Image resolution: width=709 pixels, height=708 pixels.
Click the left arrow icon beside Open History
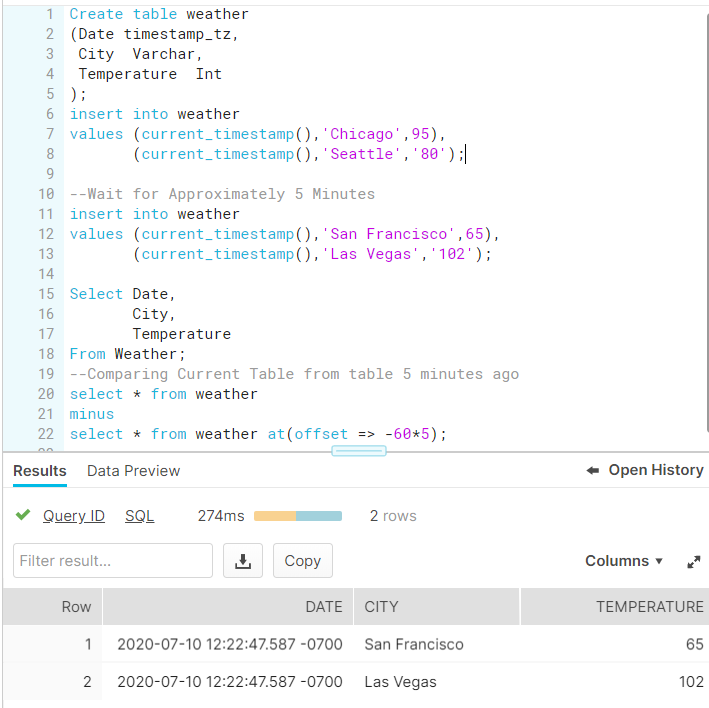[592, 471]
